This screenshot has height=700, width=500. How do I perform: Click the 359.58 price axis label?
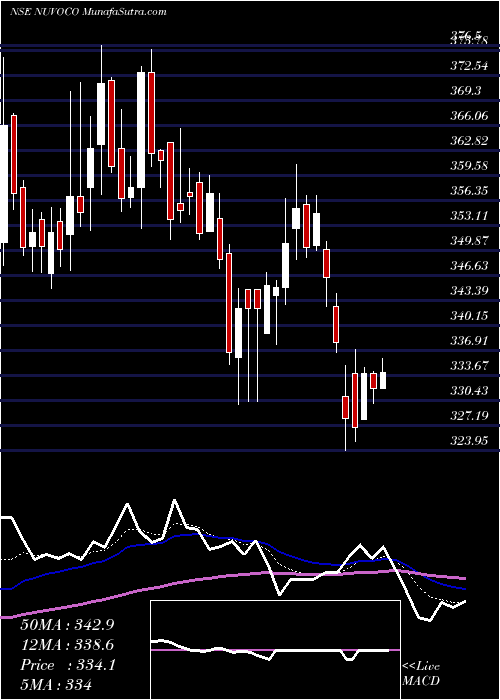click(468, 166)
